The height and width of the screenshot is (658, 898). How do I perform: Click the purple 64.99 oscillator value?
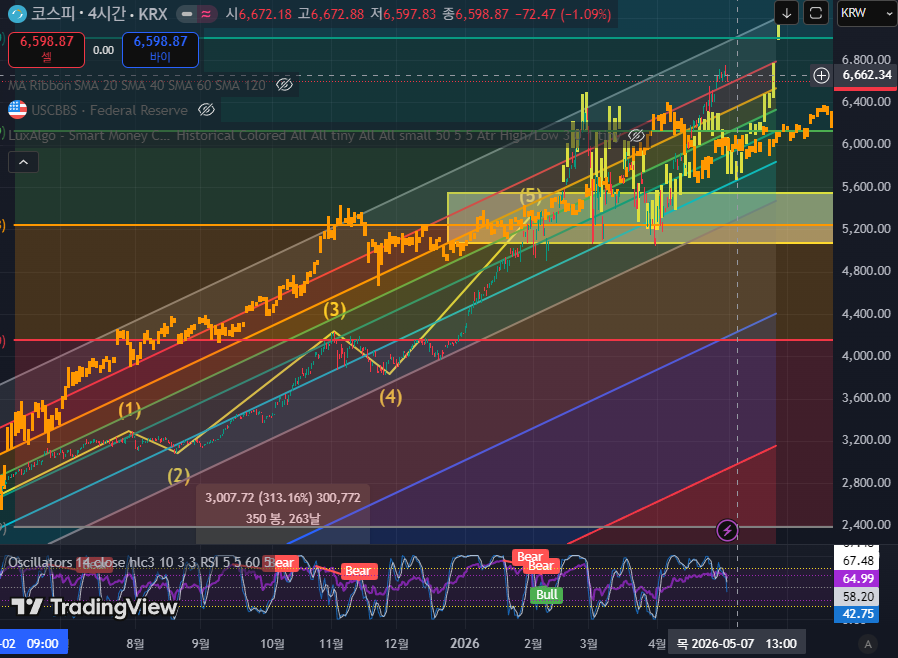[x=858, y=578]
